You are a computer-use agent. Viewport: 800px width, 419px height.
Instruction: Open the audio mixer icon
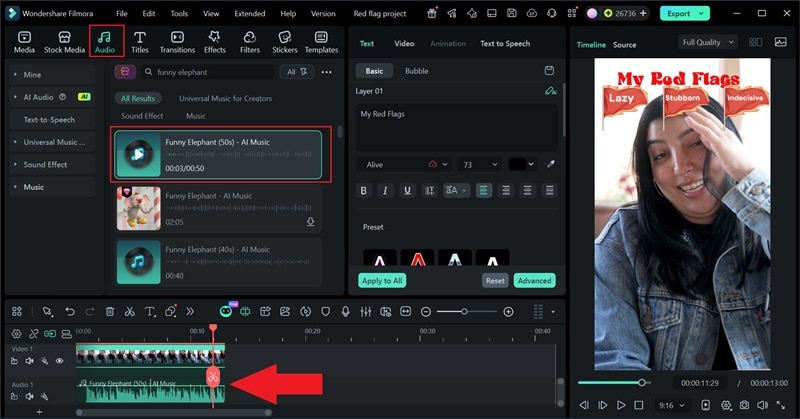[x=365, y=311]
